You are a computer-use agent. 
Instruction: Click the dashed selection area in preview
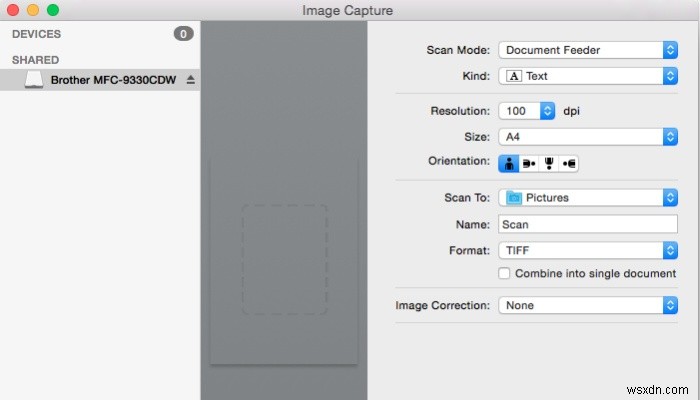285,259
